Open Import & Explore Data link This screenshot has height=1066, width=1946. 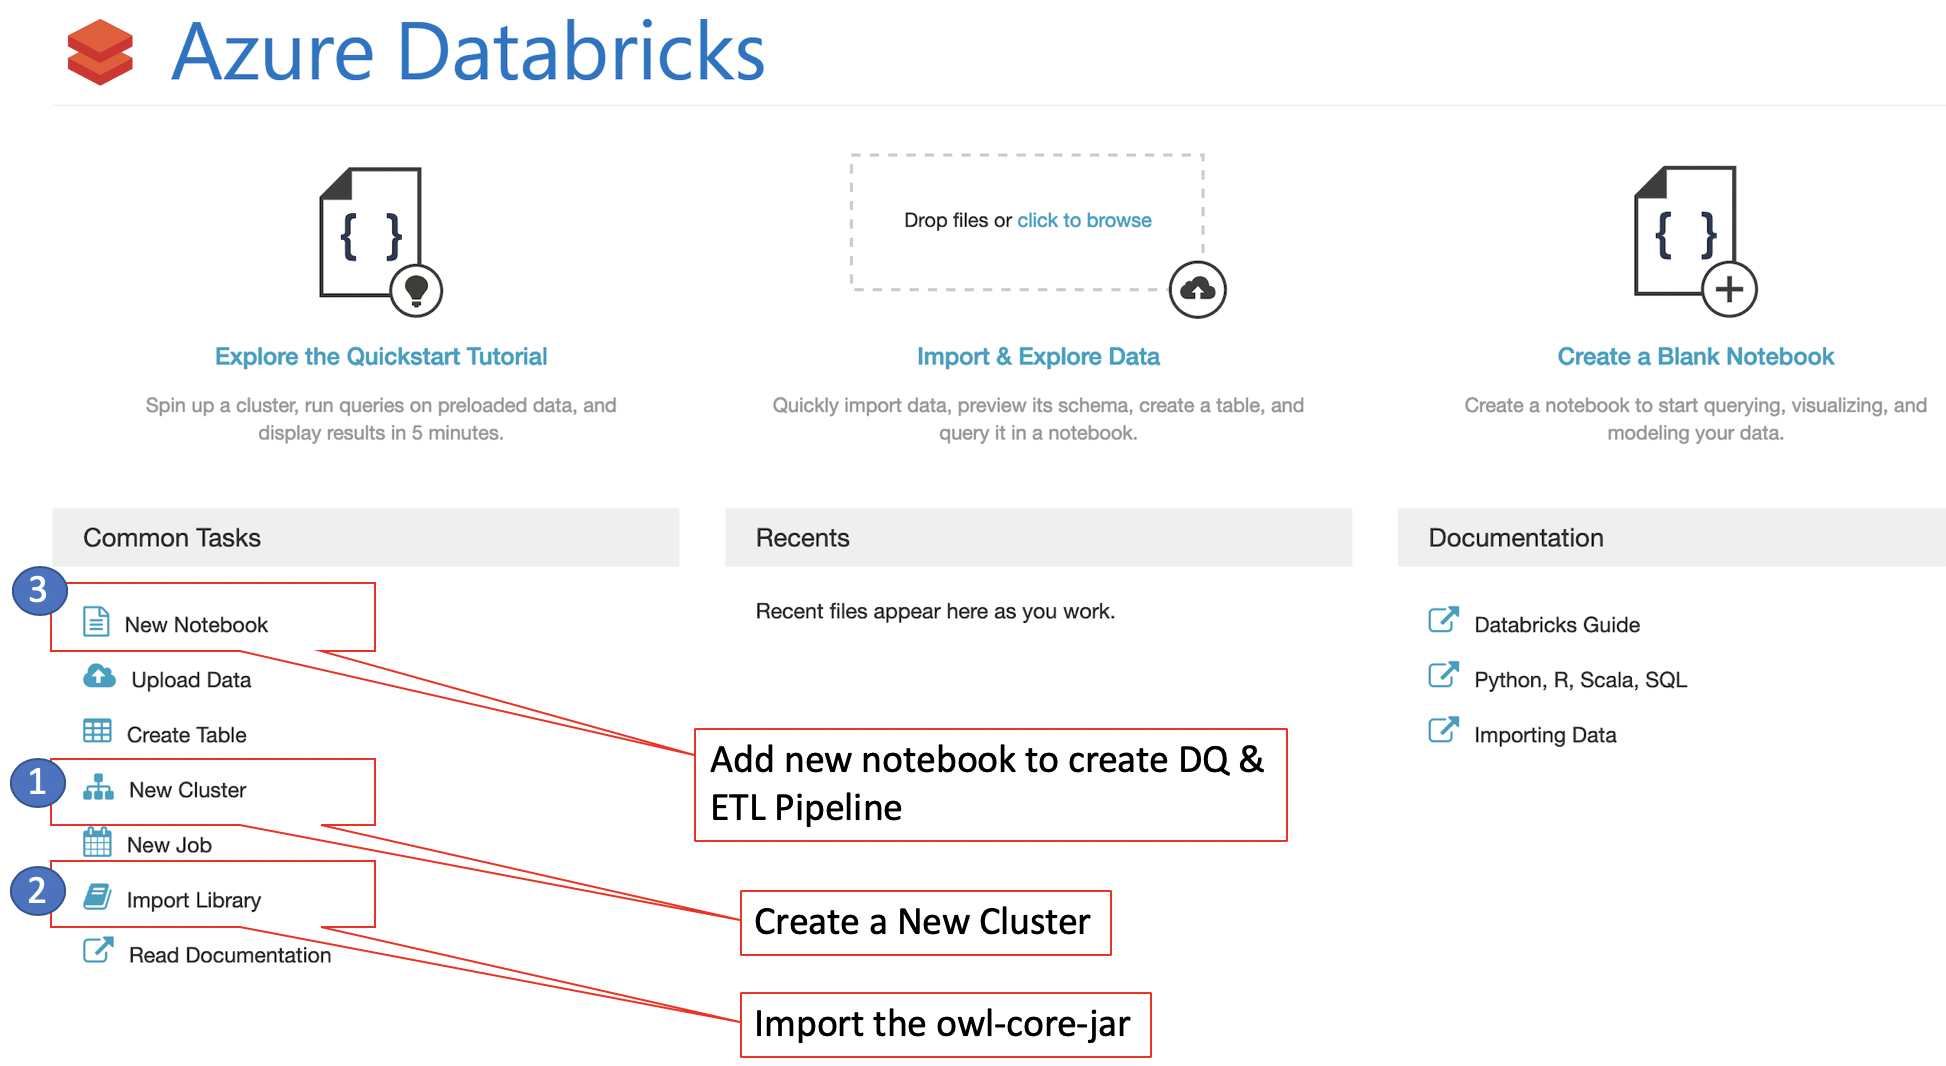(1038, 357)
